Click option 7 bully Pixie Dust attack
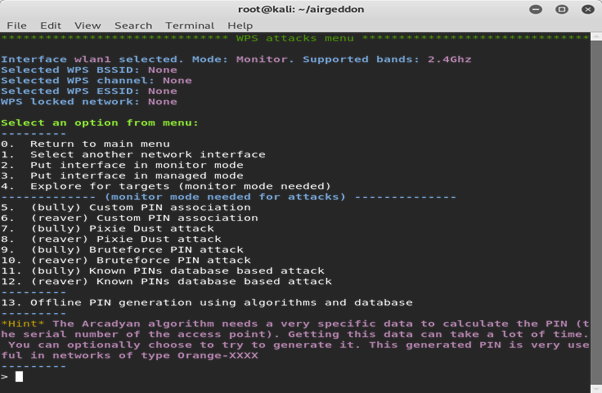602x393 pixels. click(108, 229)
